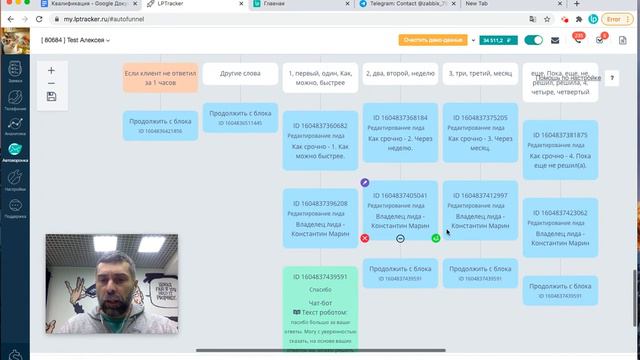Click the user avatar image in top-left
This screenshot has width=640, height=360.
pos(15,41)
